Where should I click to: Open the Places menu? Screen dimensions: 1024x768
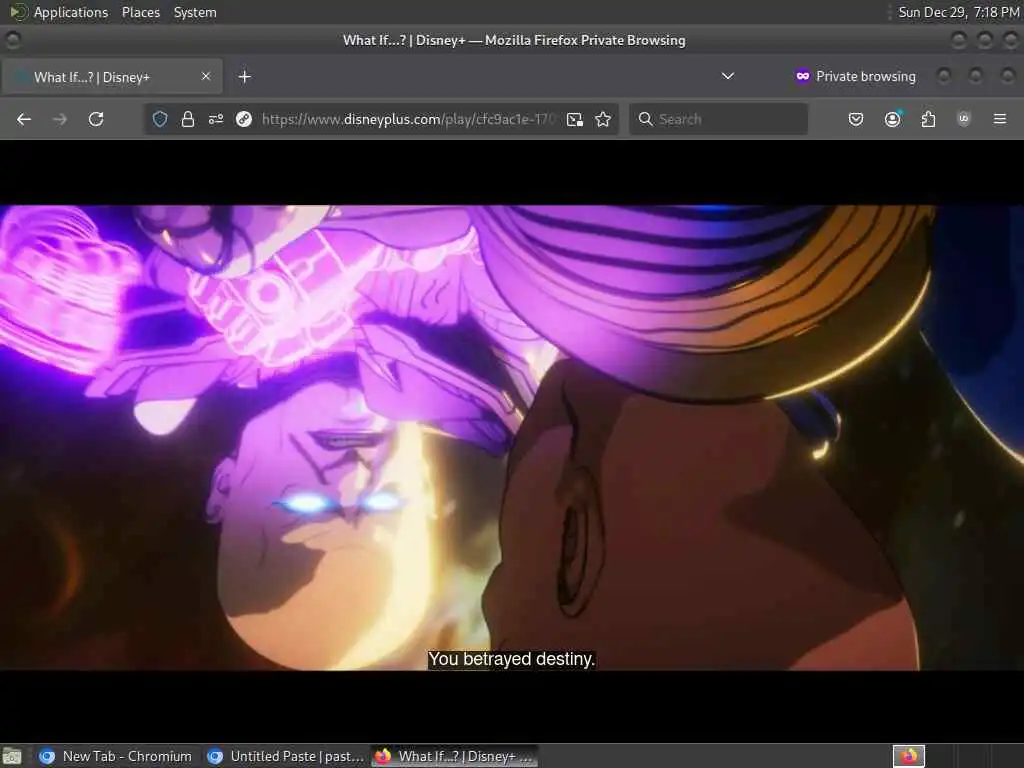(x=140, y=12)
